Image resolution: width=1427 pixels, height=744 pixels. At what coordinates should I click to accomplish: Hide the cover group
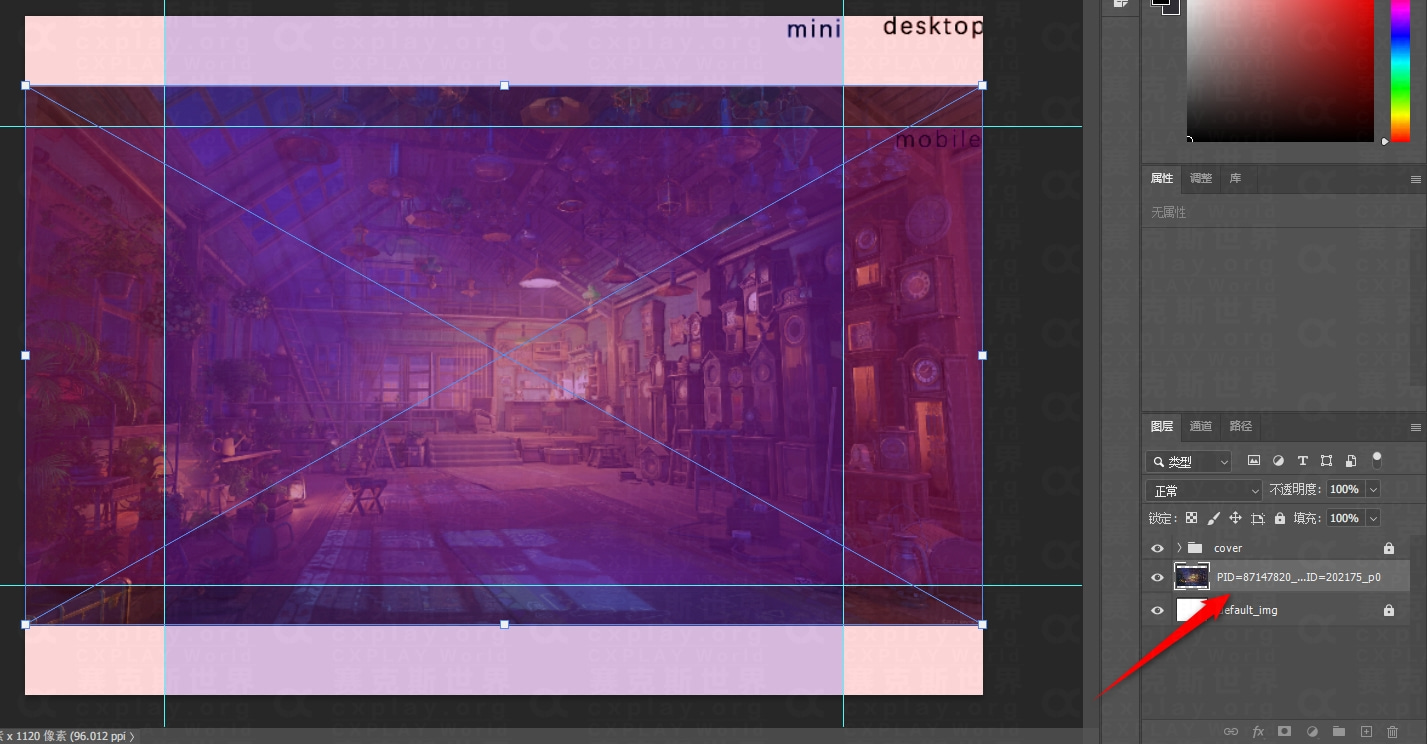(x=1158, y=548)
